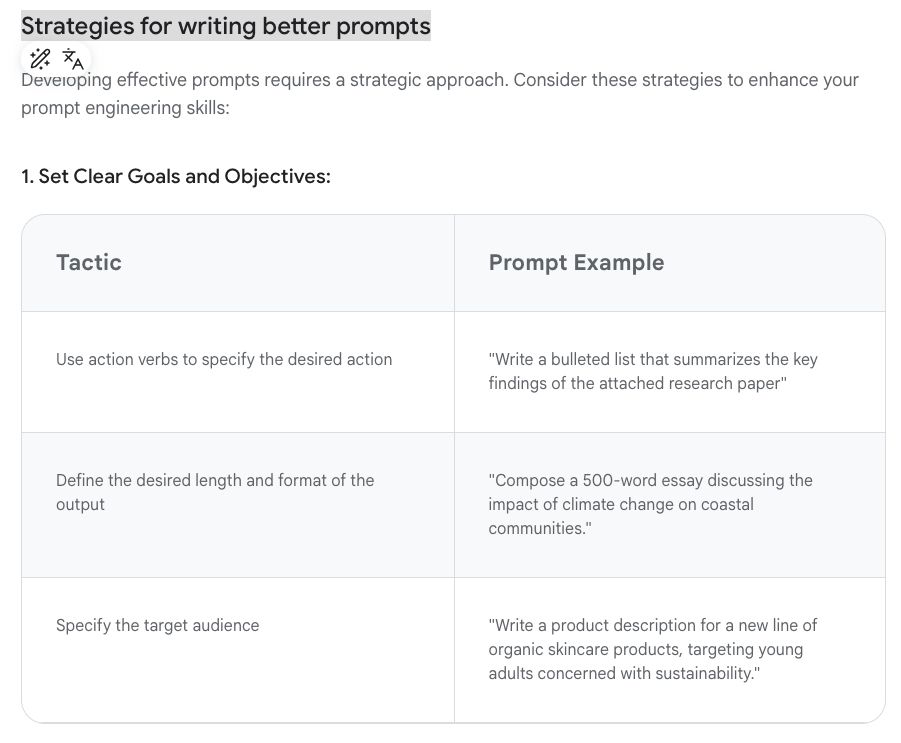The width and height of the screenshot is (901, 743).
Task: Click the bulleted list prompt example cell
Action: 652,371
